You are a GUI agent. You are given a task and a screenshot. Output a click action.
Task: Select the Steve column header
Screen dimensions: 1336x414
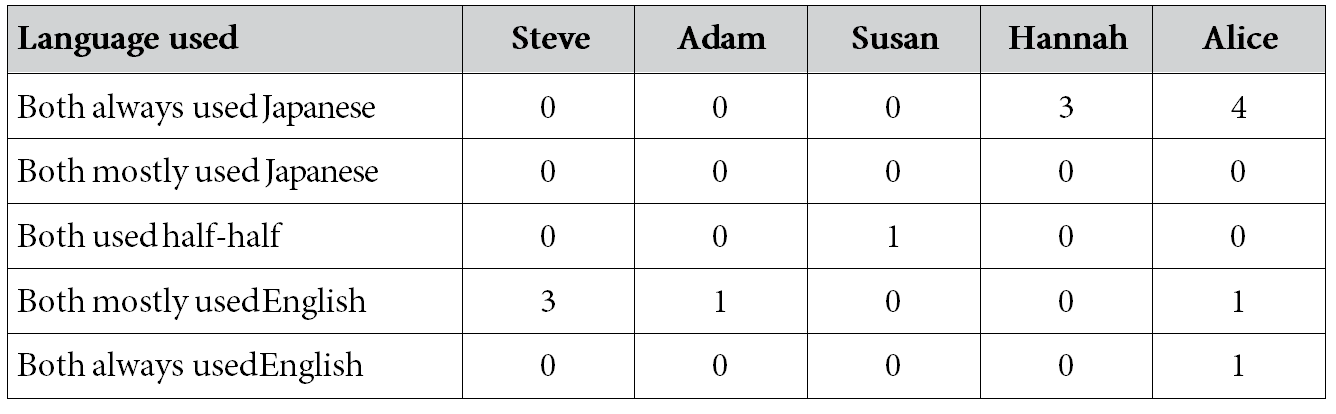pyautogui.click(x=550, y=40)
